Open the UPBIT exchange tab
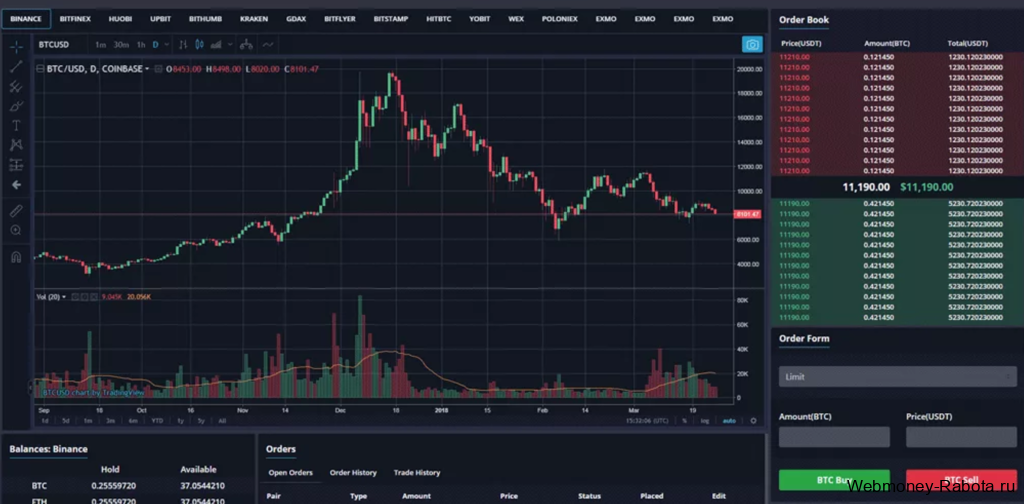 [x=161, y=19]
